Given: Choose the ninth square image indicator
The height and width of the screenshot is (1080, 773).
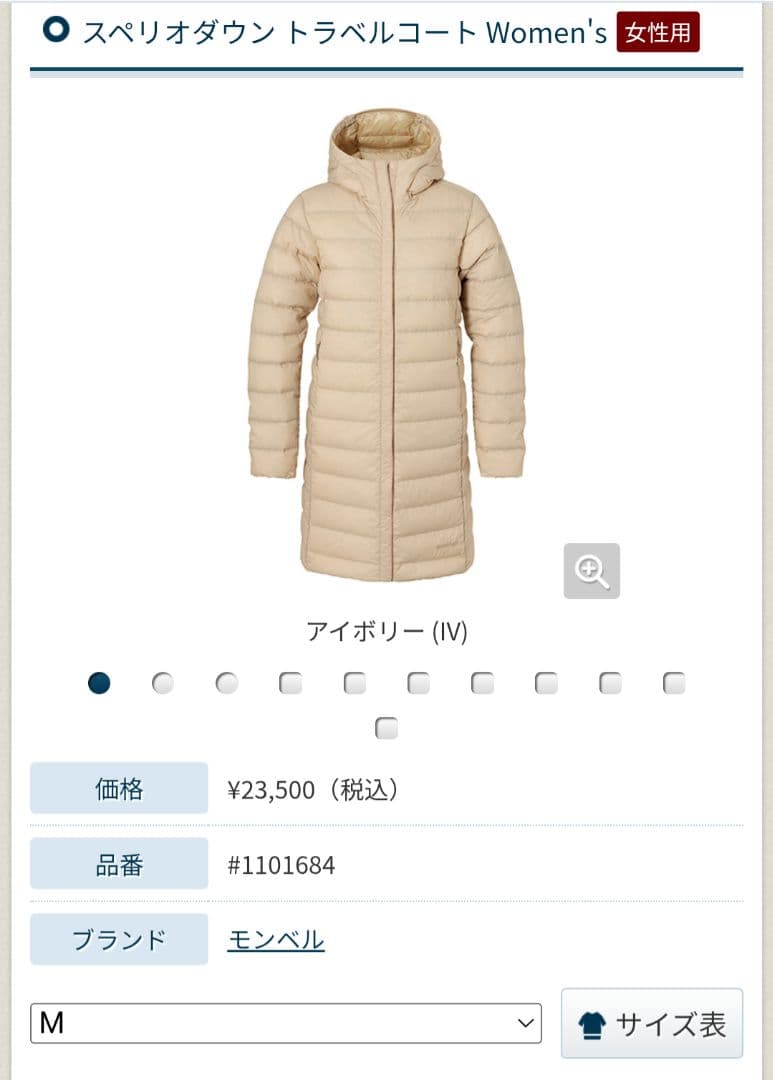Looking at the screenshot, I should click(x=610, y=683).
